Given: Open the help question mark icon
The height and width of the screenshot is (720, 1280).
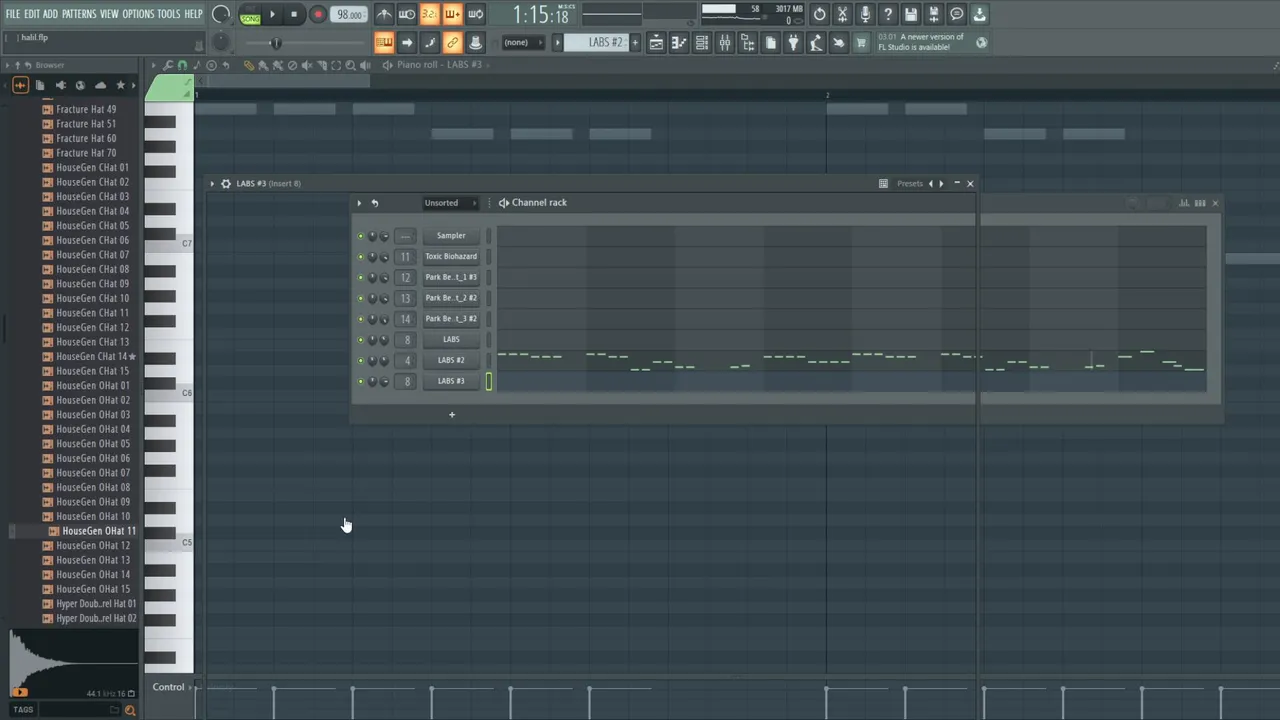Looking at the screenshot, I should coord(888,14).
